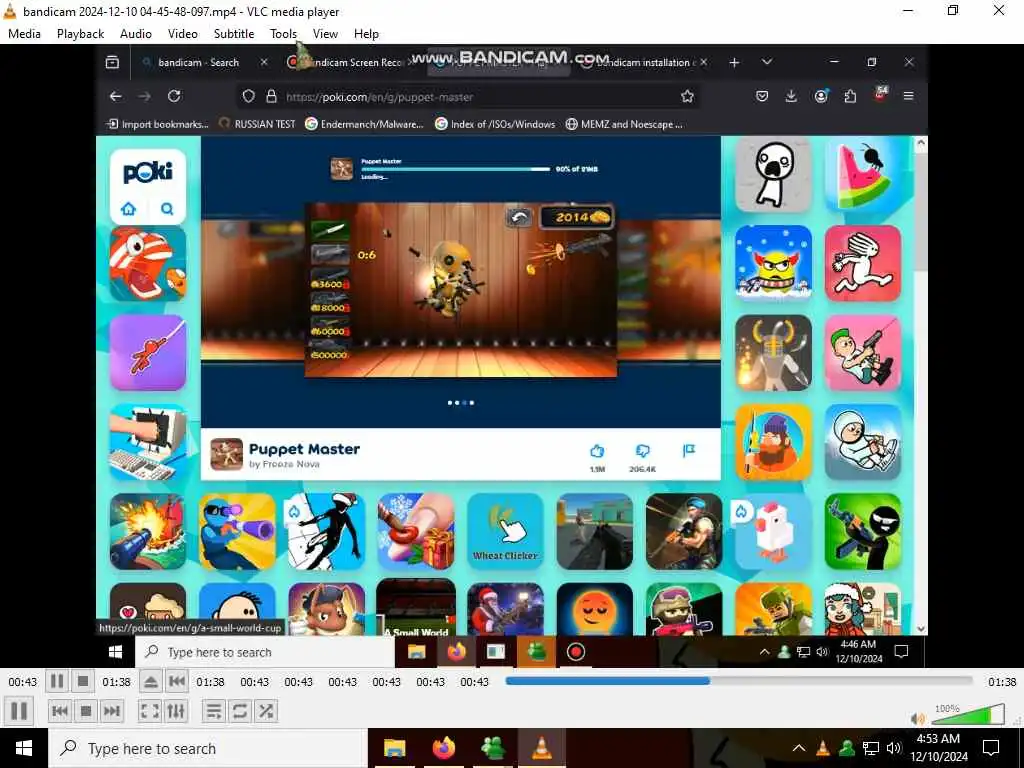Mute audio with the speaker icon
The image size is (1024, 768).
(918, 718)
